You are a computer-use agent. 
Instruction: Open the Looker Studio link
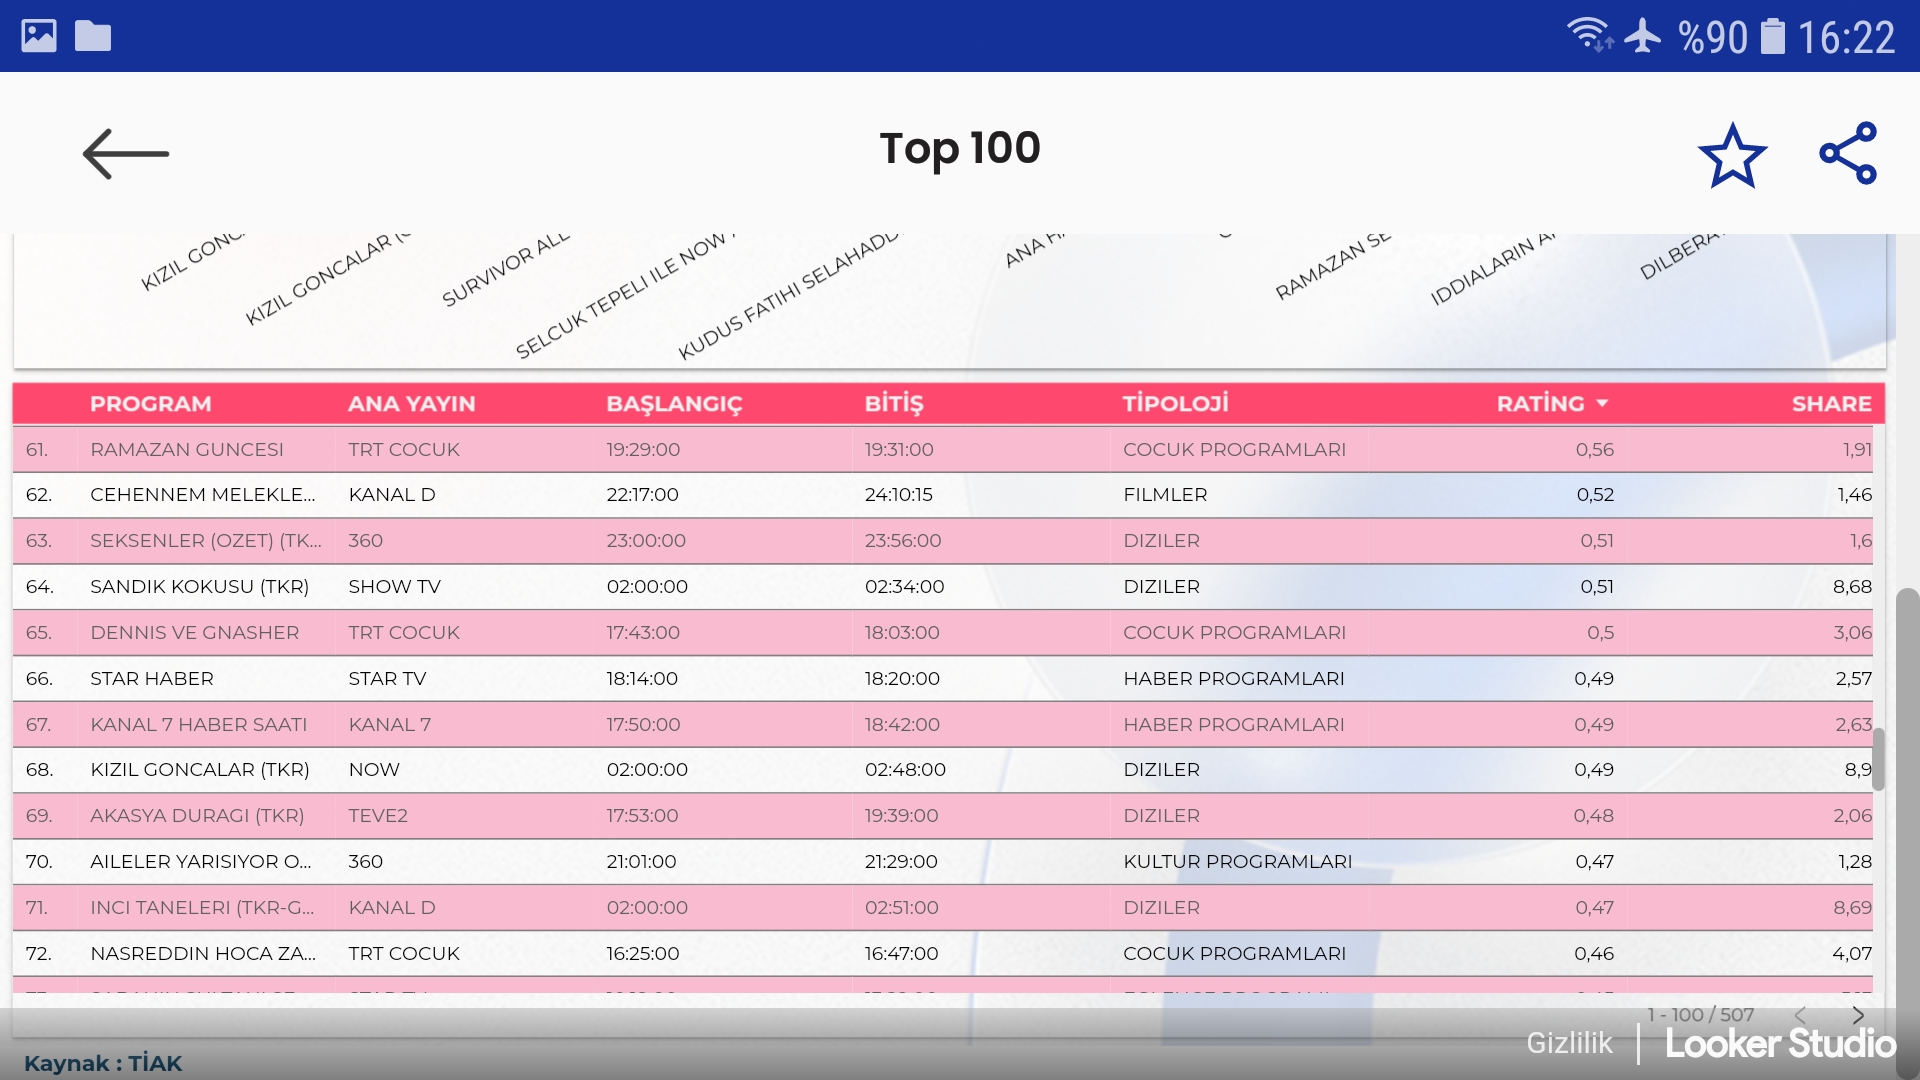tap(1780, 1044)
